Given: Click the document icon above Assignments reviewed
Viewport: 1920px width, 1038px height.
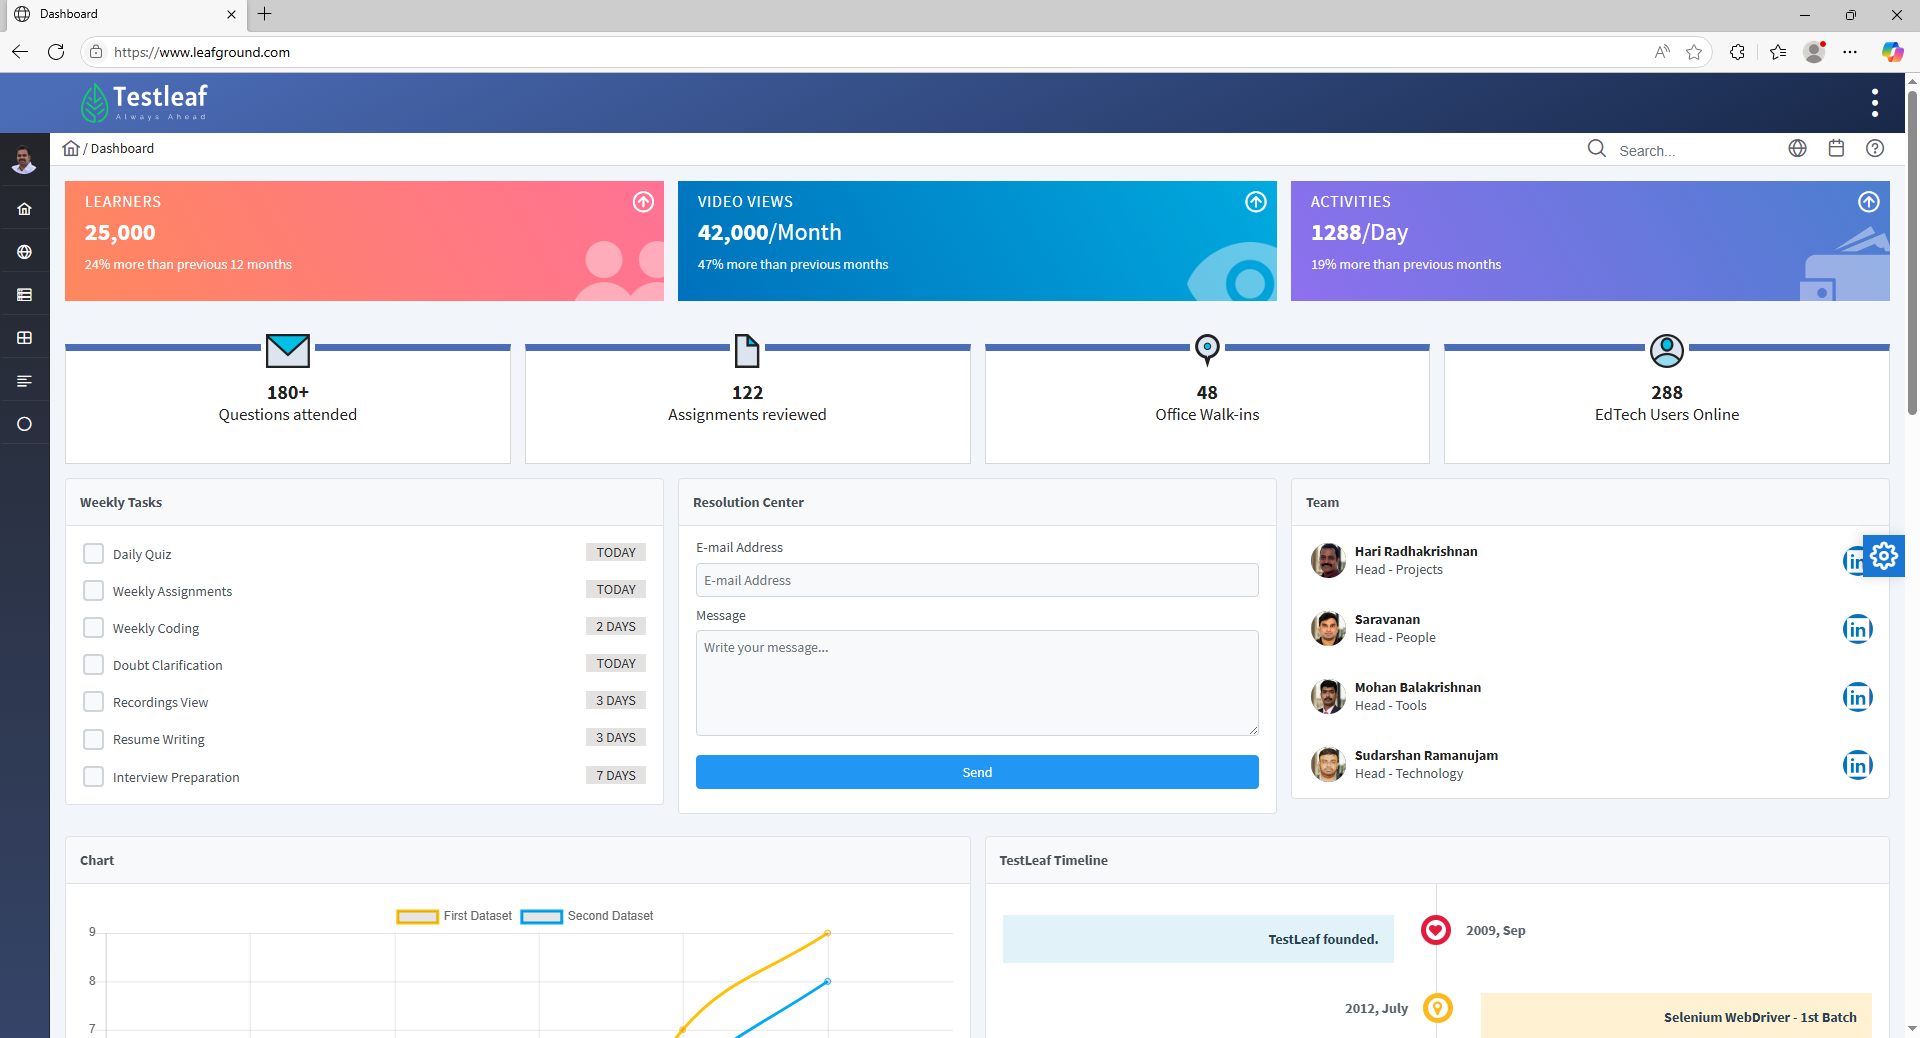Looking at the screenshot, I should click(747, 351).
